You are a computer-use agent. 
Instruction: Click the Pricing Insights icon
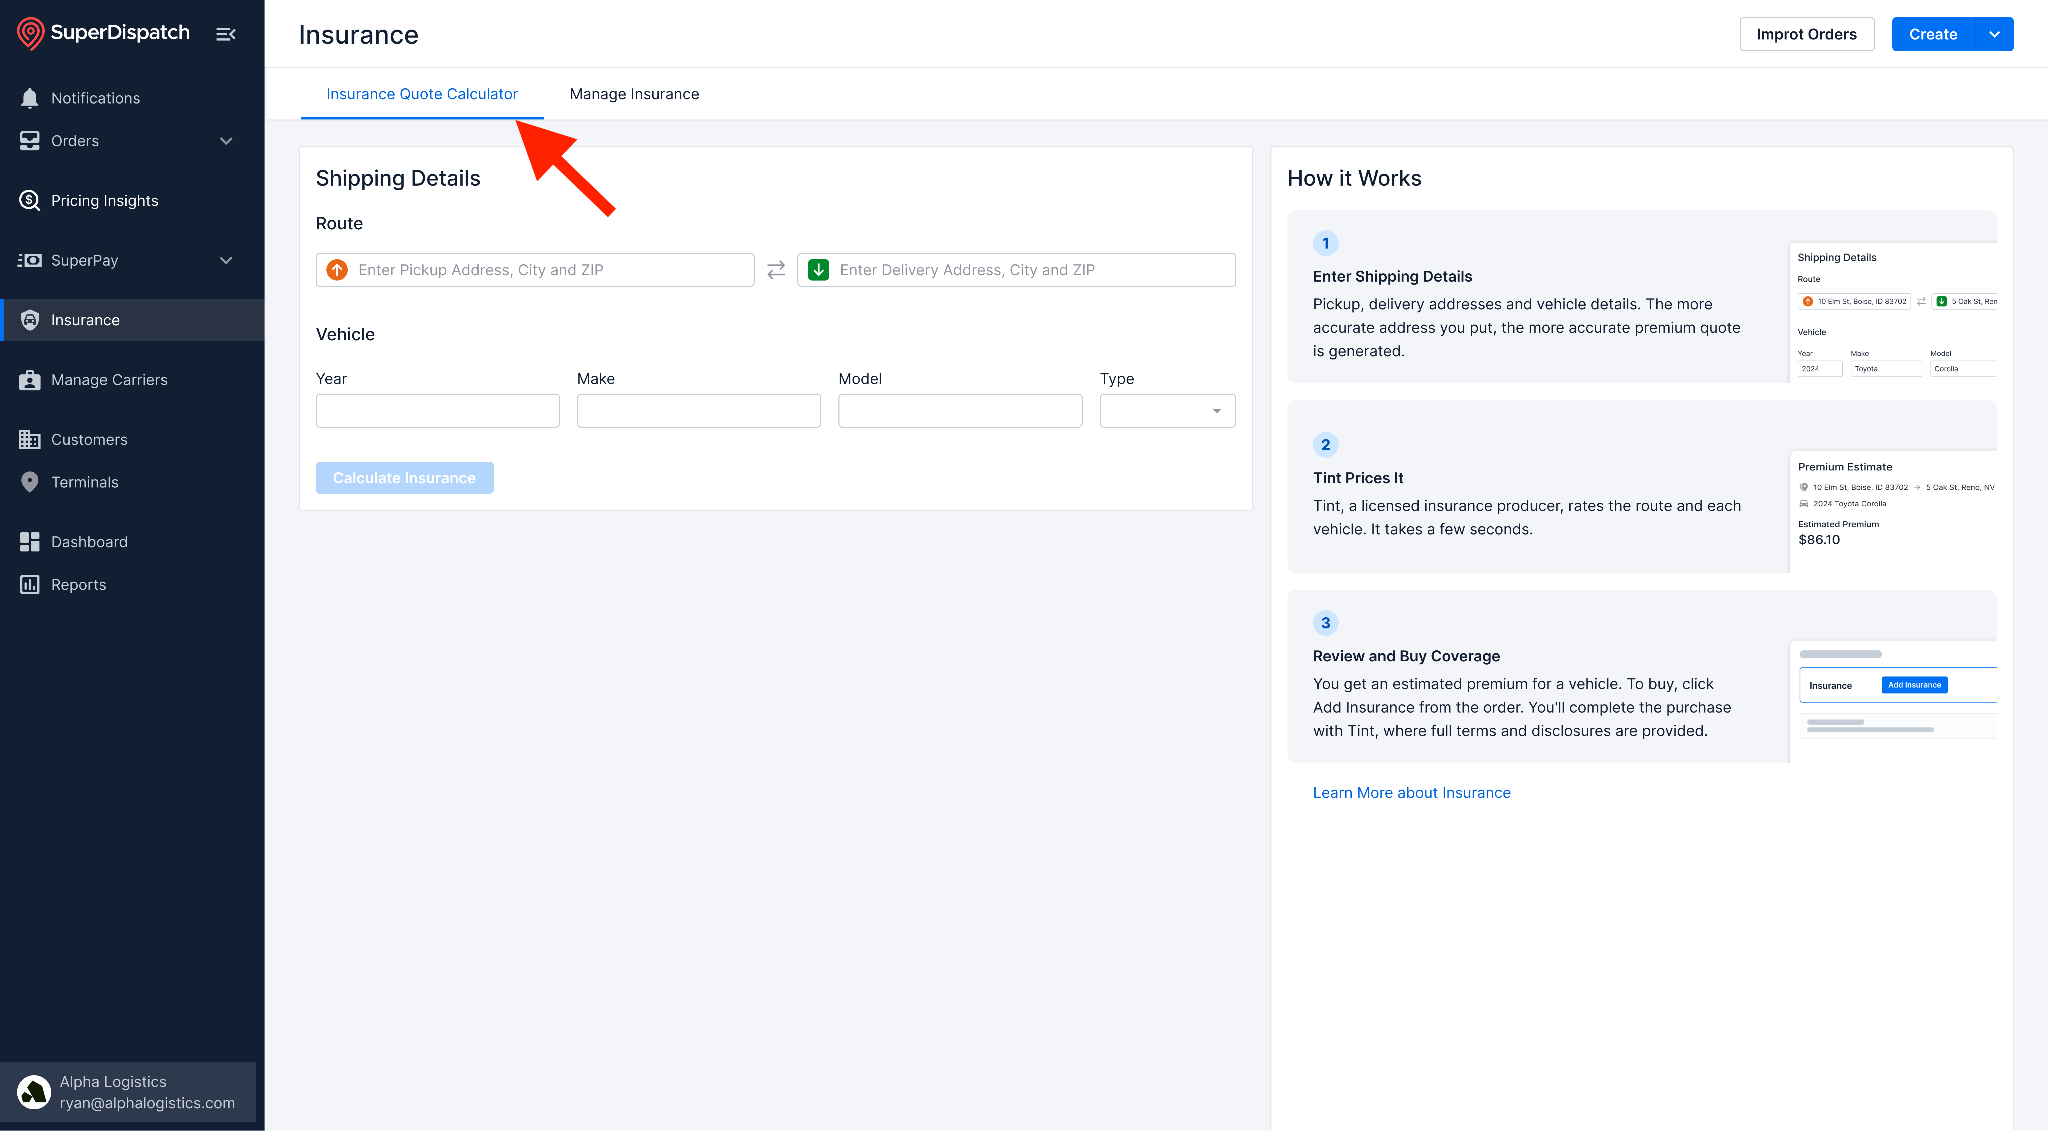pos(30,201)
